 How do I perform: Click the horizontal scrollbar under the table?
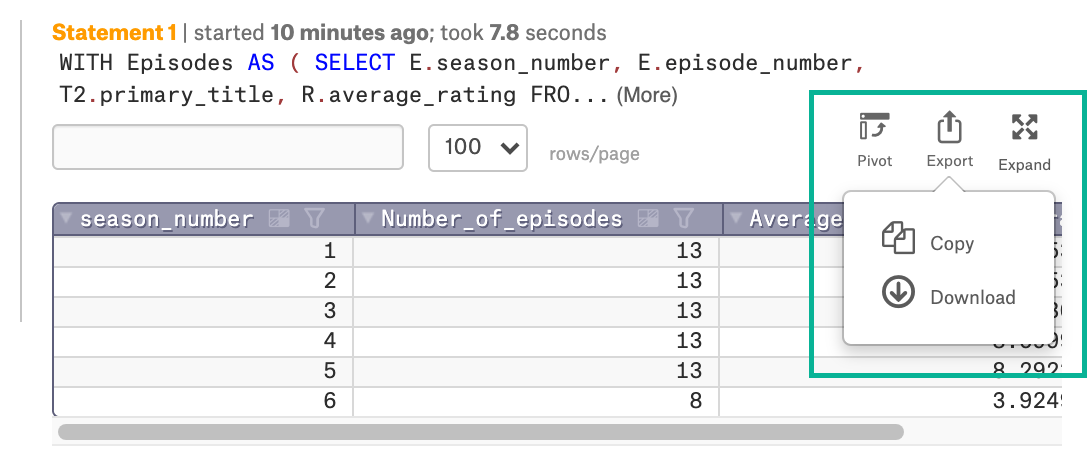click(x=480, y=432)
